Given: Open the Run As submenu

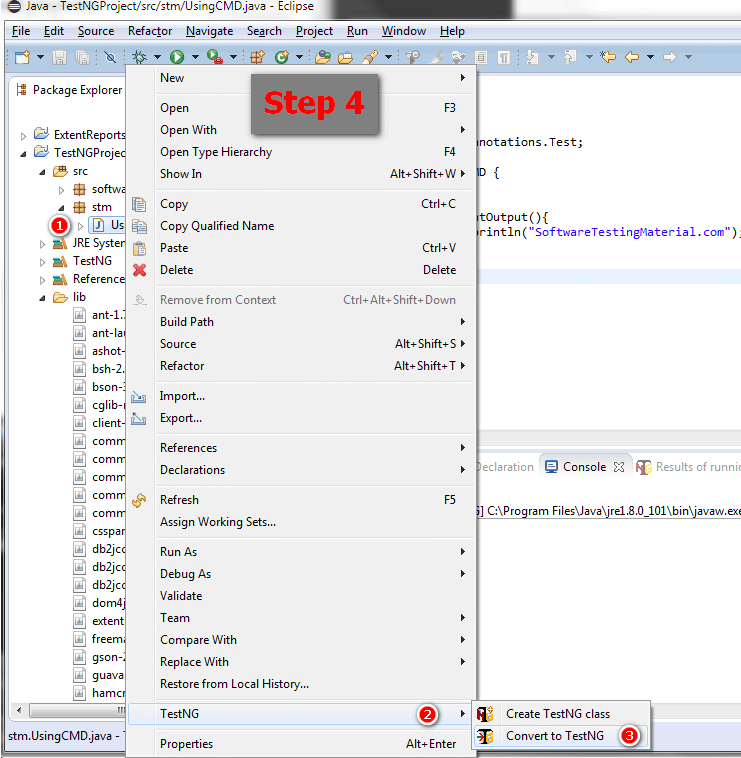Looking at the screenshot, I should pos(301,552).
